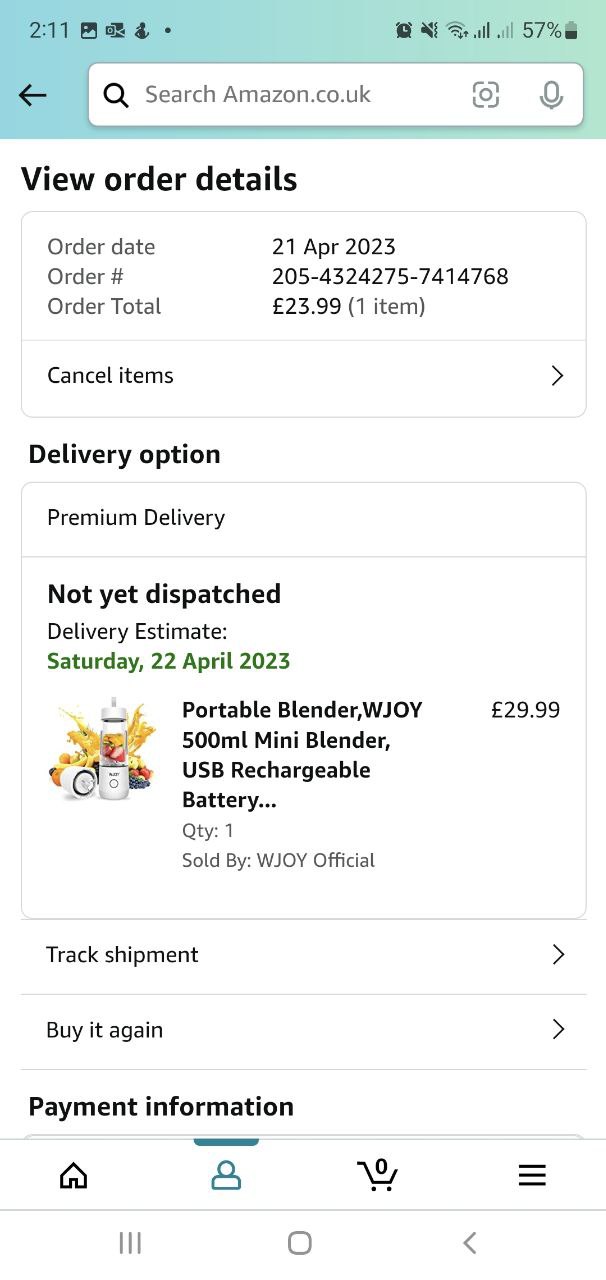Tap the Android back navigation button
The height and width of the screenshot is (1280, 606).
[x=470, y=1243]
